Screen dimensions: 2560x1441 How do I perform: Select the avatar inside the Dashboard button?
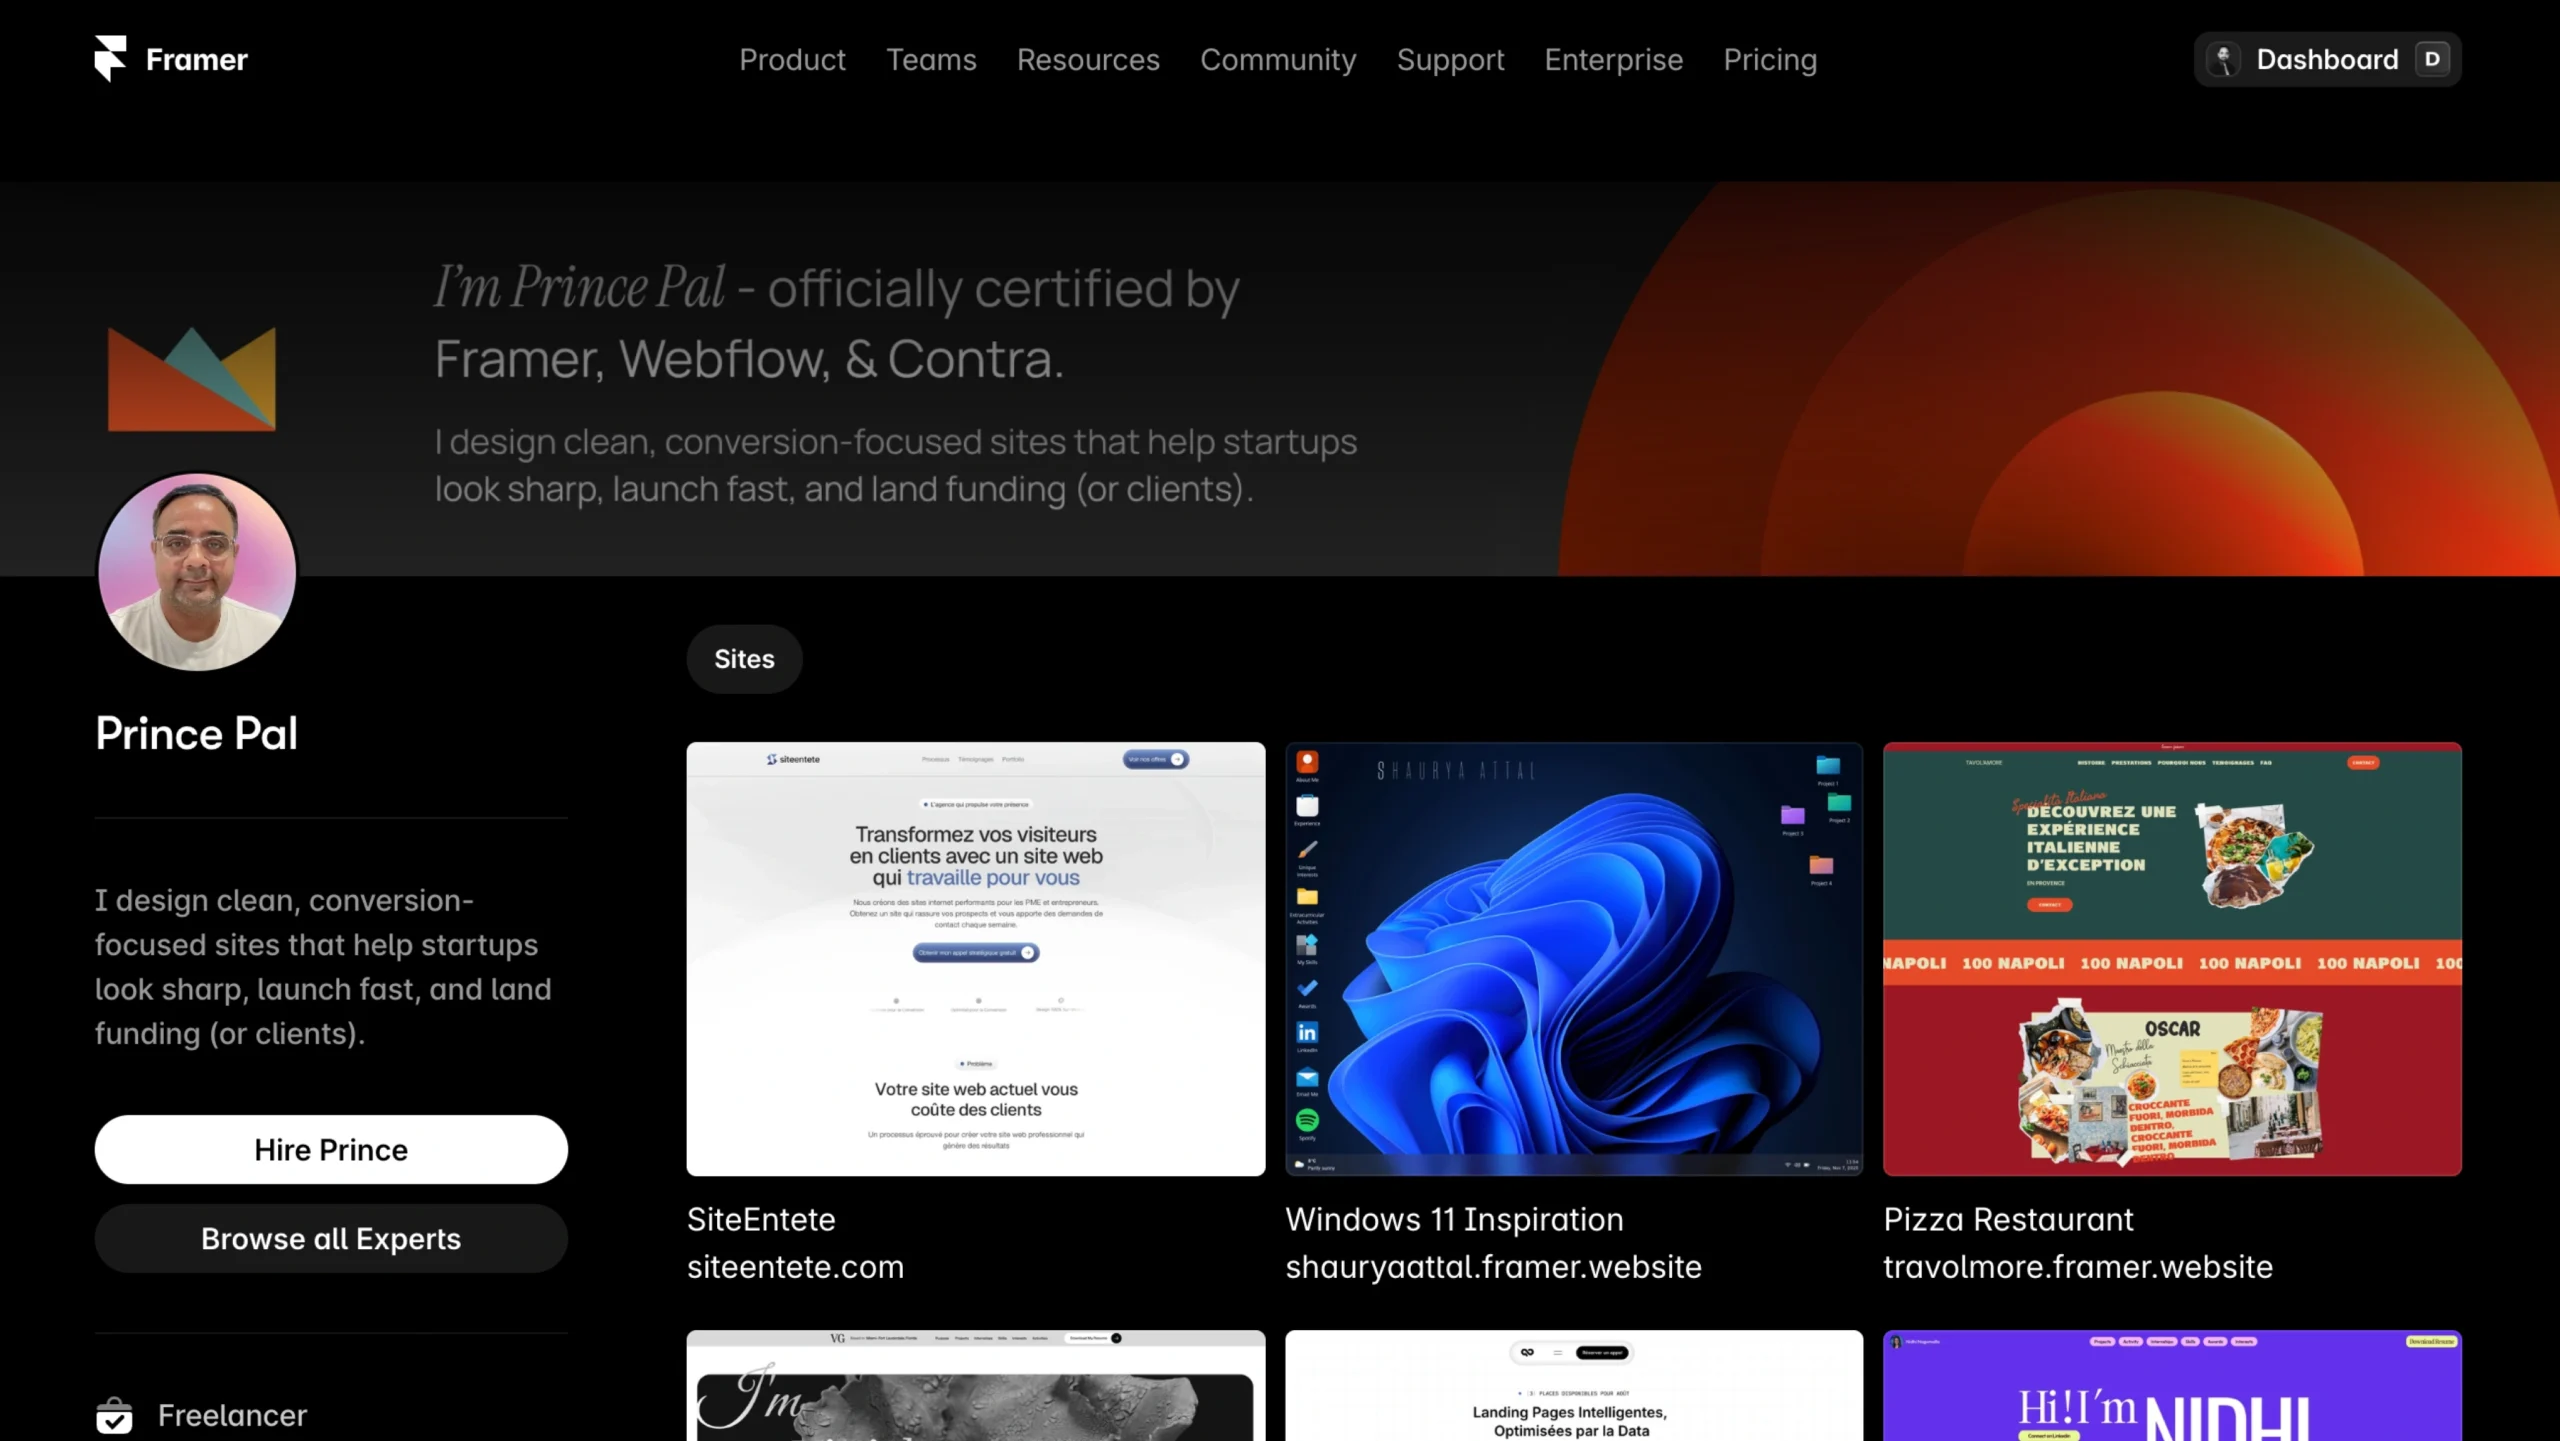(x=2225, y=58)
